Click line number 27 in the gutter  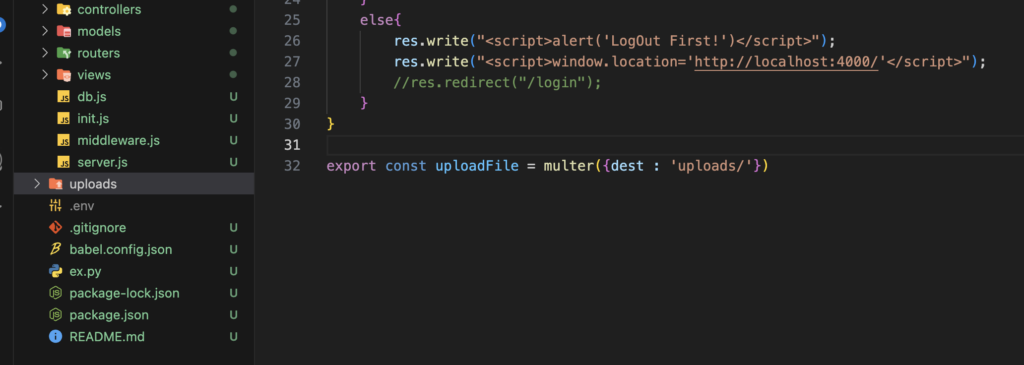(x=292, y=61)
